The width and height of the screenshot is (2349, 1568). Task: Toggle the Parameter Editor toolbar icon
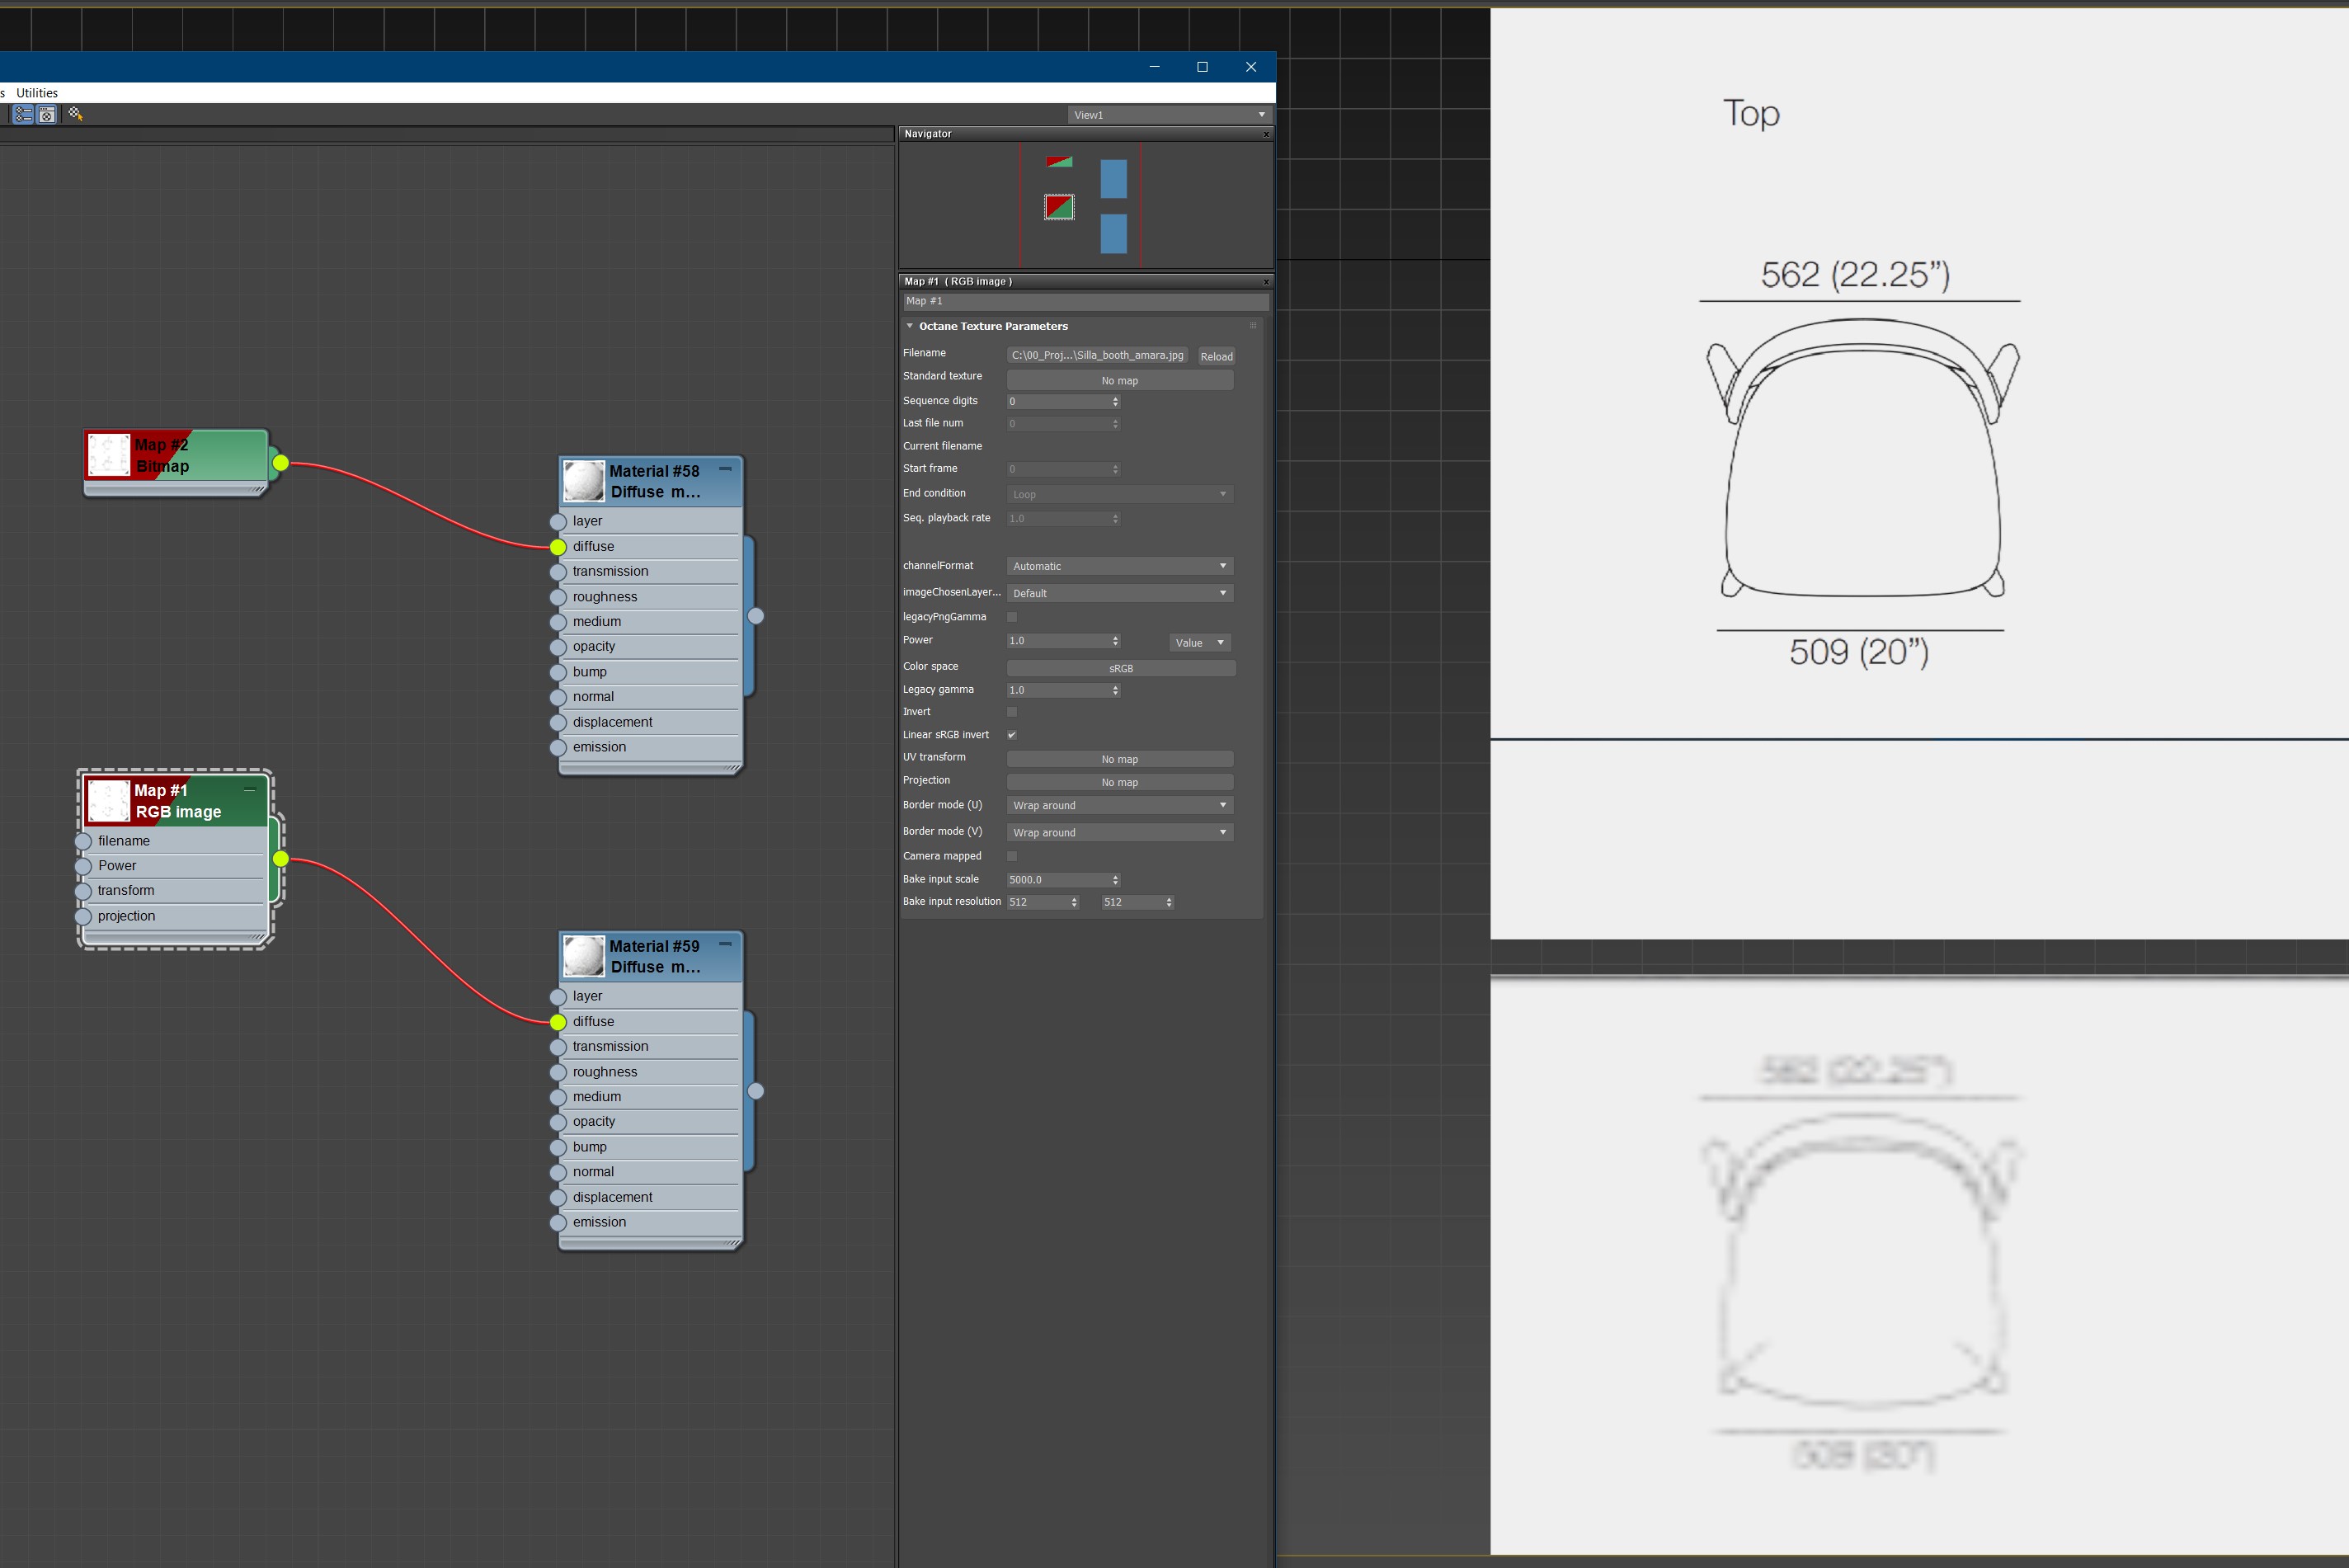47,115
